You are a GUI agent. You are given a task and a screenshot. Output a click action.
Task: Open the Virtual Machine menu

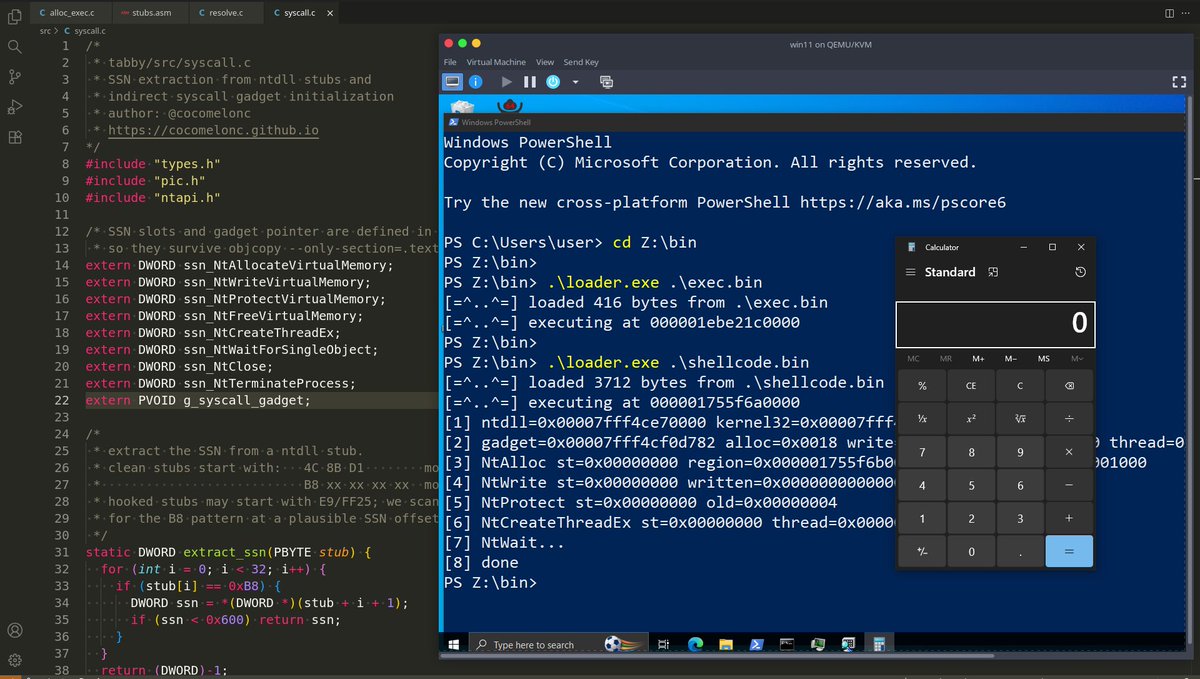pyautogui.click(x=496, y=62)
